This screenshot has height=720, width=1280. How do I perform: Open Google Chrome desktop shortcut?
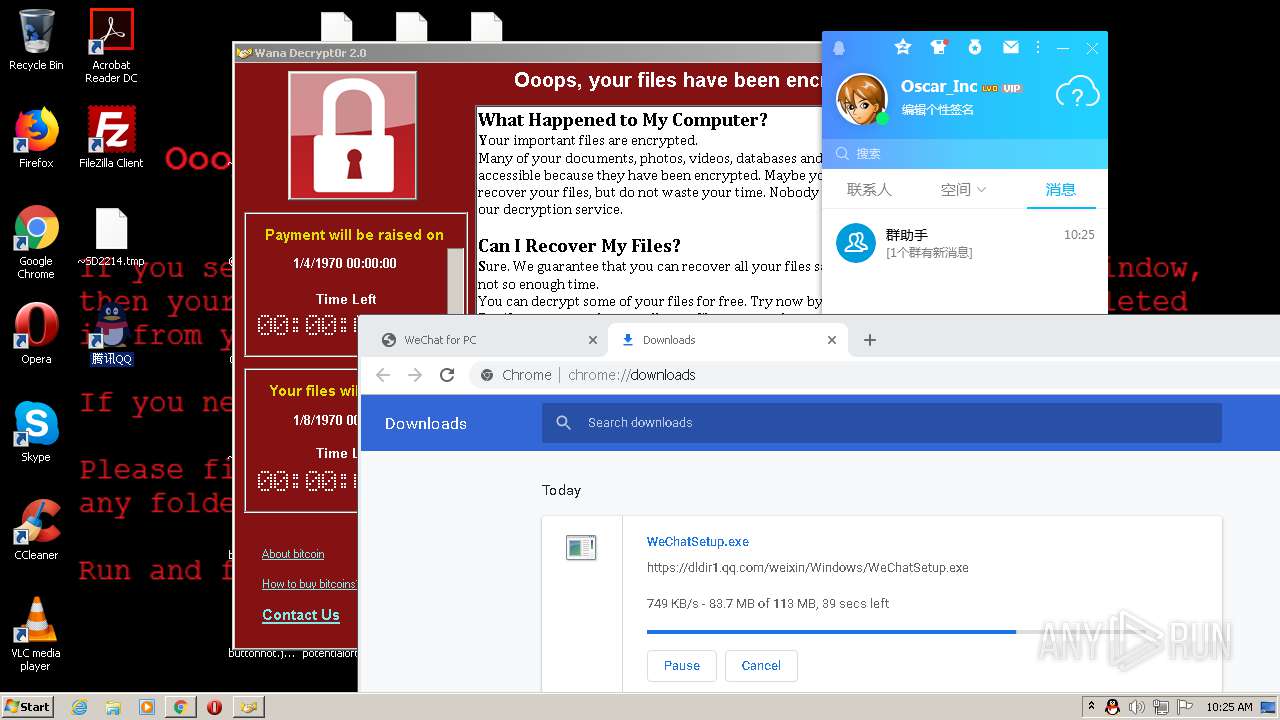click(36, 243)
